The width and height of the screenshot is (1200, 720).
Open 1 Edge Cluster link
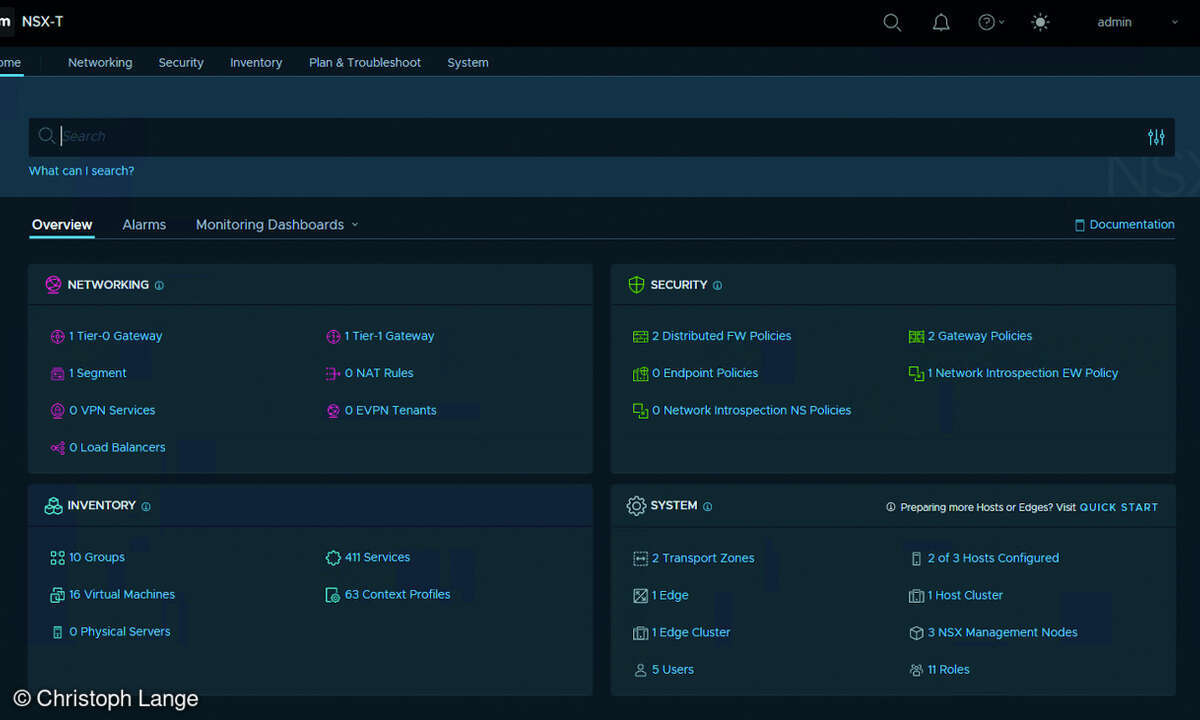[x=691, y=632]
